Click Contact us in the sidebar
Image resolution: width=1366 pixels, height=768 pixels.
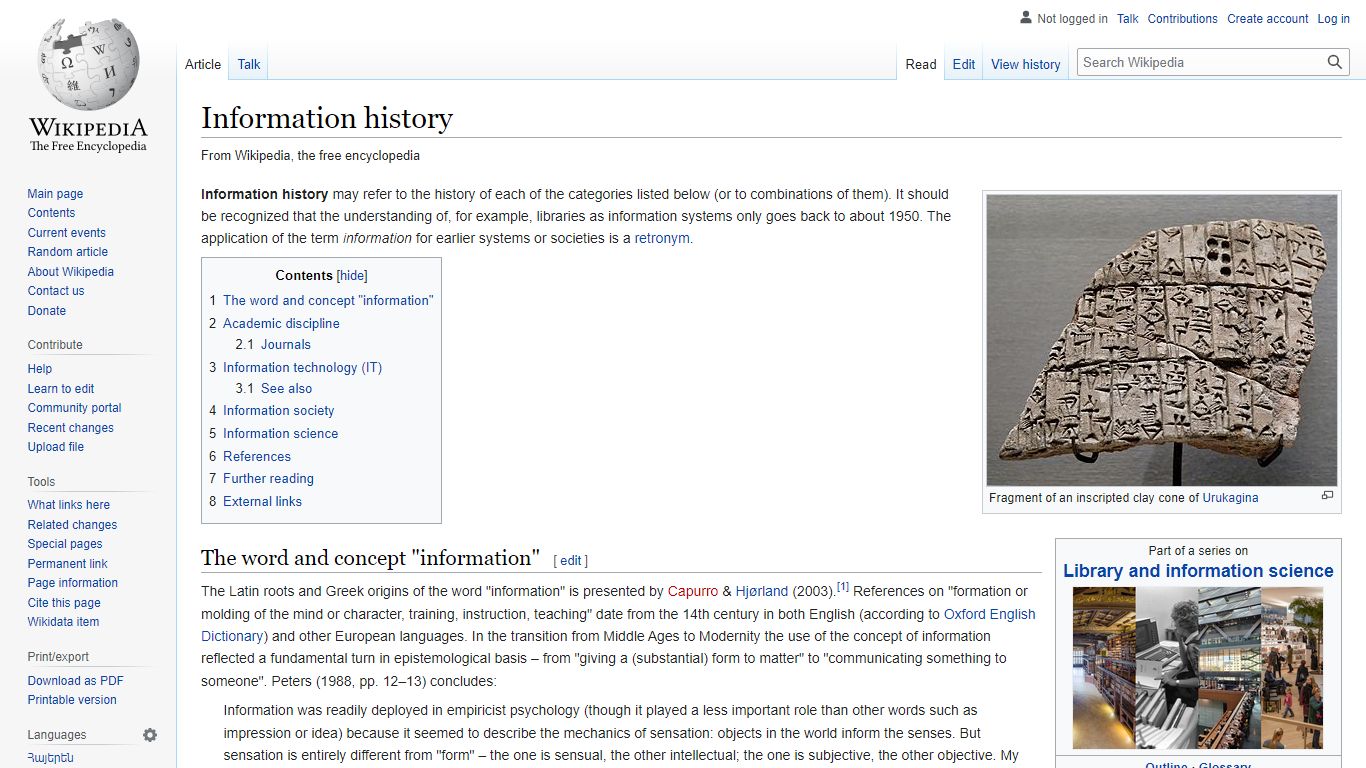[x=56, y=291]
